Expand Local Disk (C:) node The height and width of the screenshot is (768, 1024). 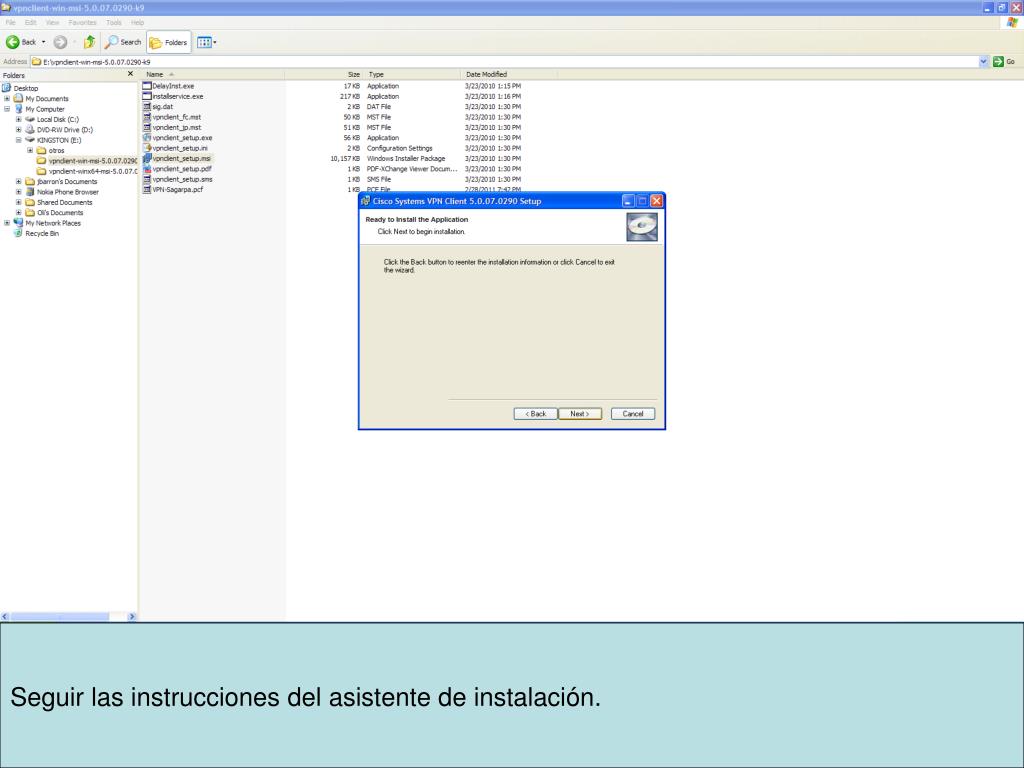[x=18, y=120]
